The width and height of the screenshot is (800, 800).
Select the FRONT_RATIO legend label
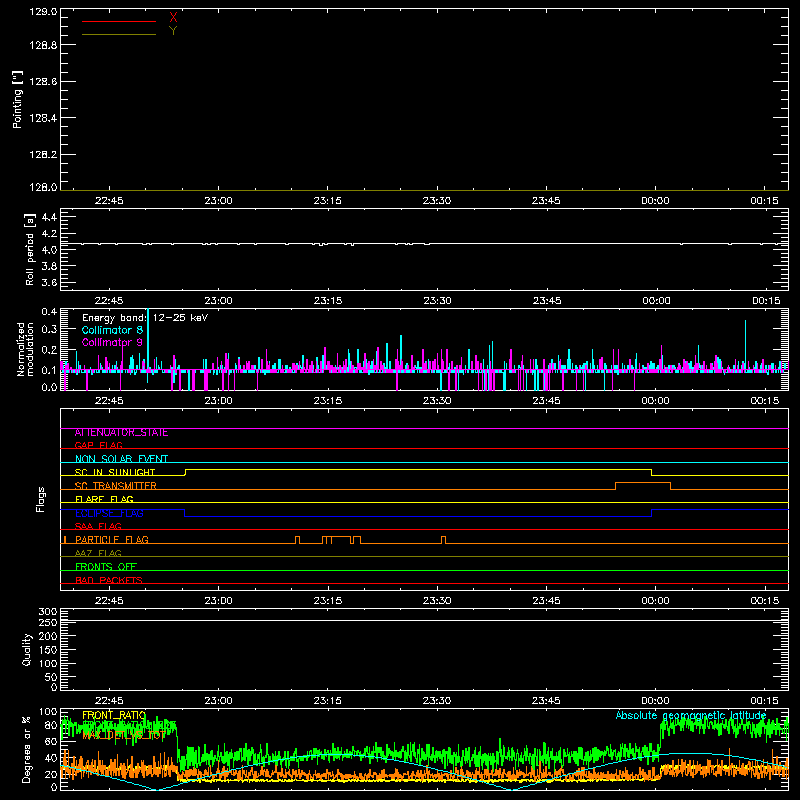114,715
